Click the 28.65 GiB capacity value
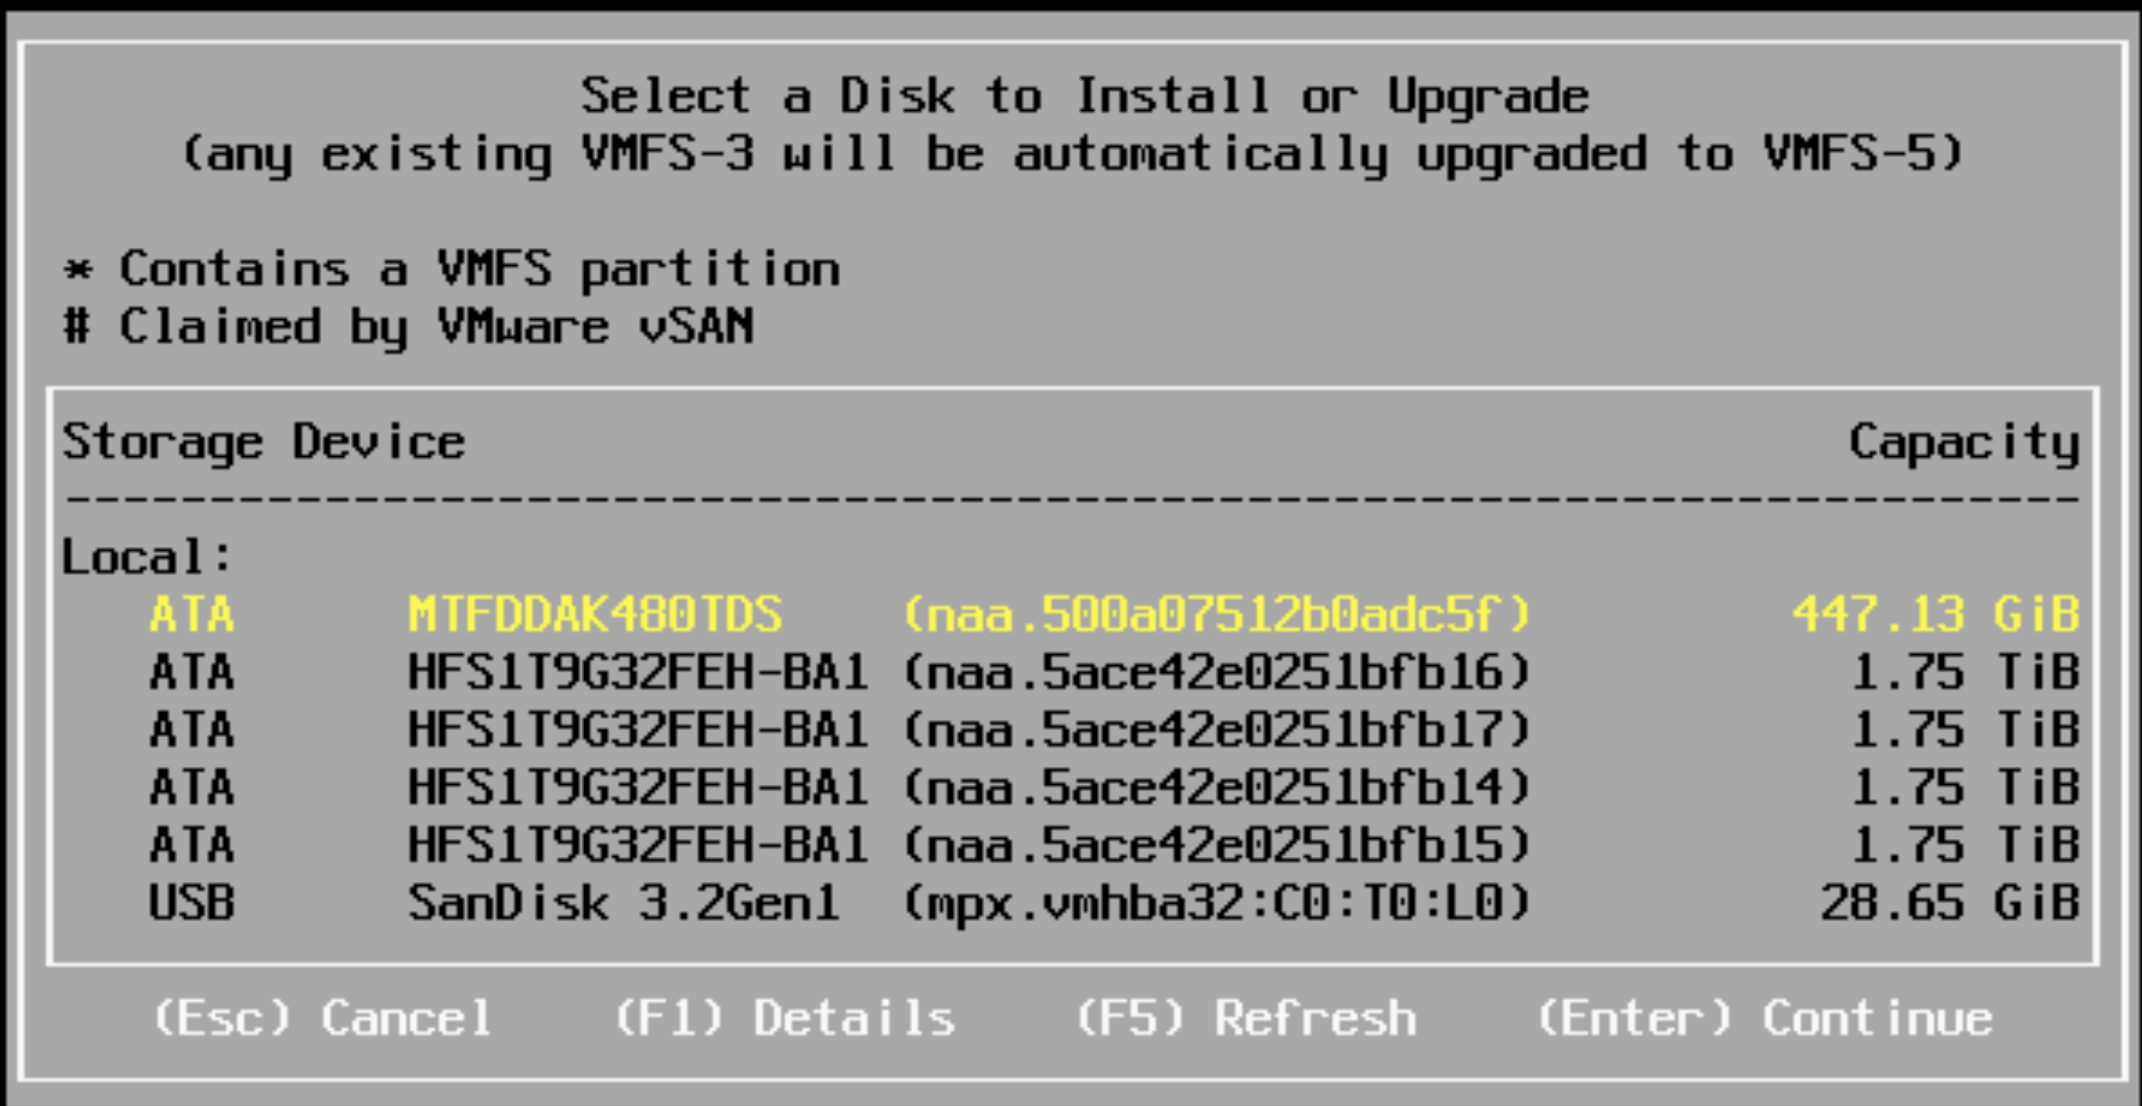This screenshot has width=2142, height=1106. [x=1950, y=903]
